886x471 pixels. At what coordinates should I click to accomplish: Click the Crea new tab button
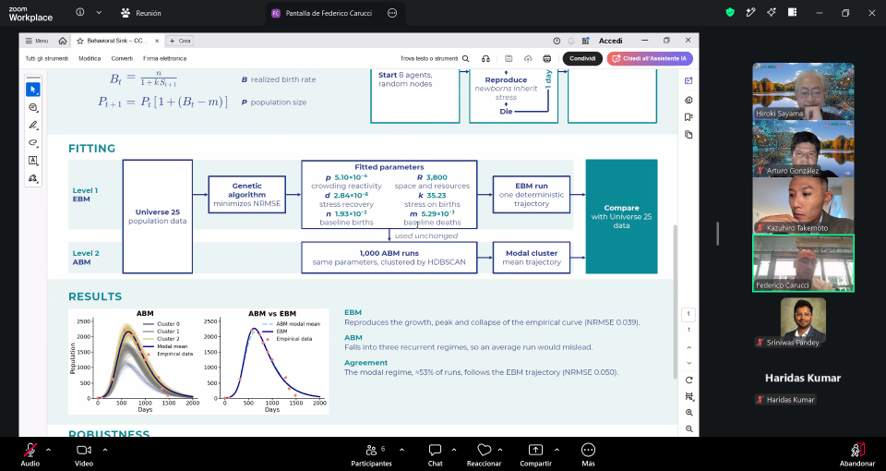(x=180, y=41)
